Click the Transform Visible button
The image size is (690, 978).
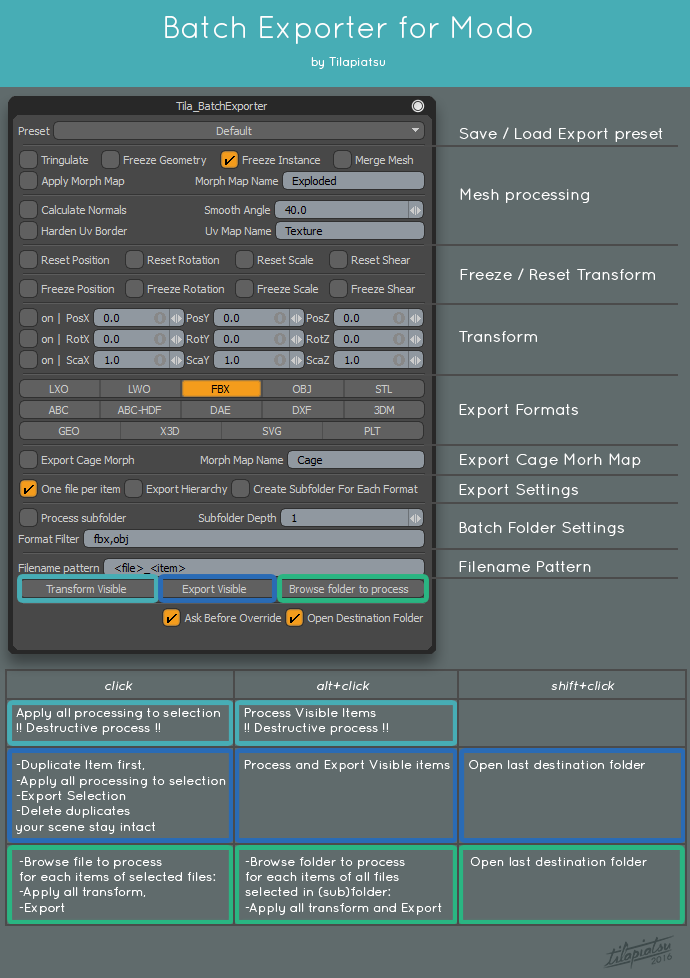[x=87, y=589]
